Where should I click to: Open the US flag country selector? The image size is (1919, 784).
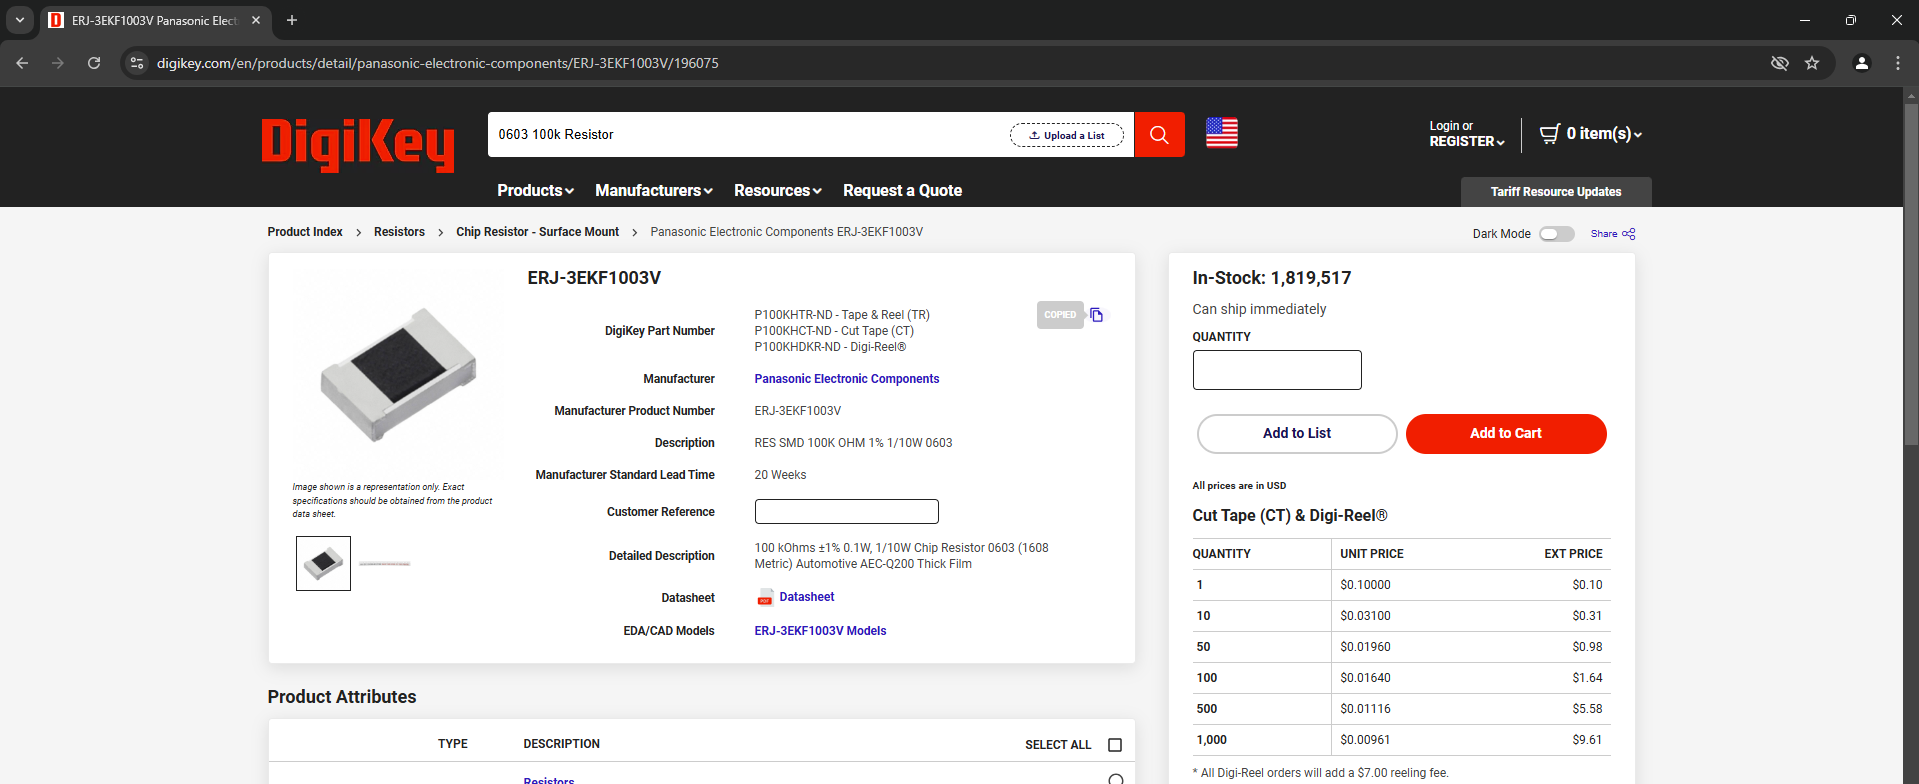(1221, 133)
